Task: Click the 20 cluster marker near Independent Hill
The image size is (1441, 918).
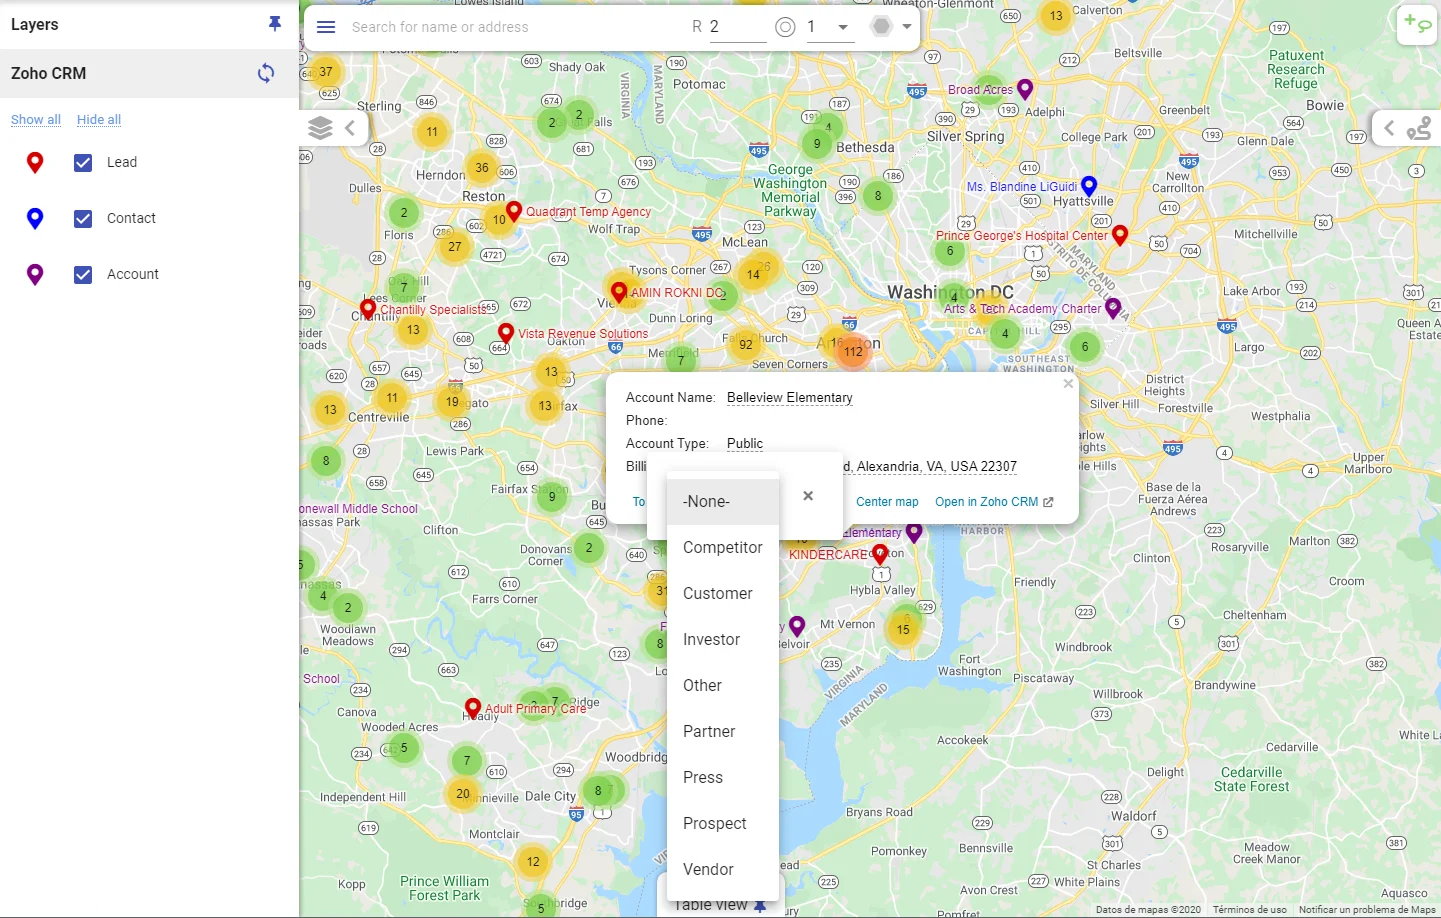Action: point(463,794)
